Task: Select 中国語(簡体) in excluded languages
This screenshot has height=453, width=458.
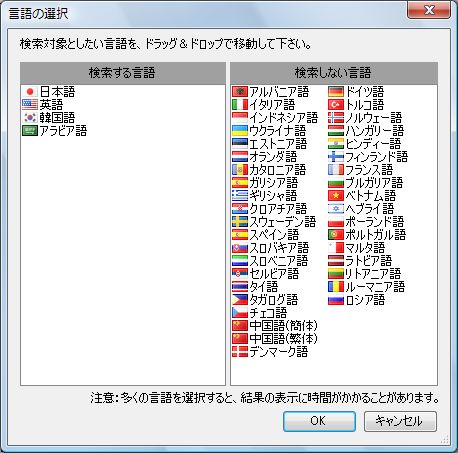Action: click(275, 326)
